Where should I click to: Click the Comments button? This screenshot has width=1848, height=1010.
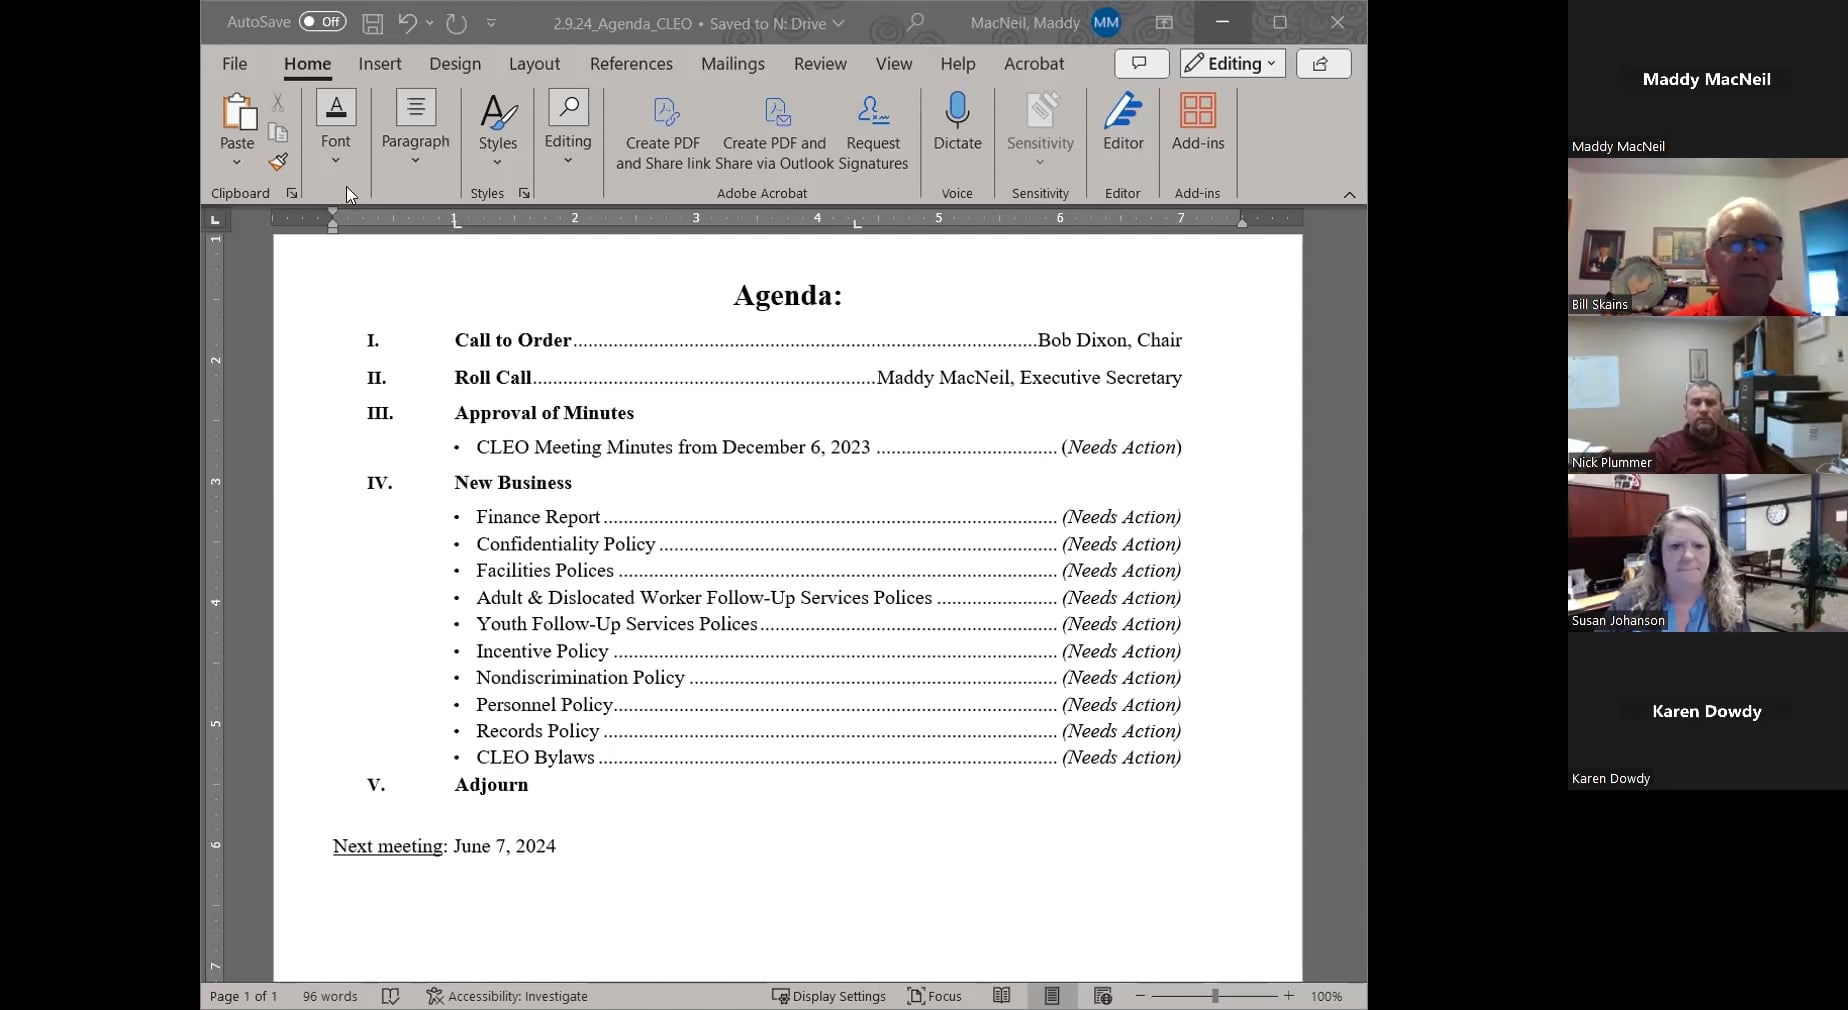point(1139,63)
